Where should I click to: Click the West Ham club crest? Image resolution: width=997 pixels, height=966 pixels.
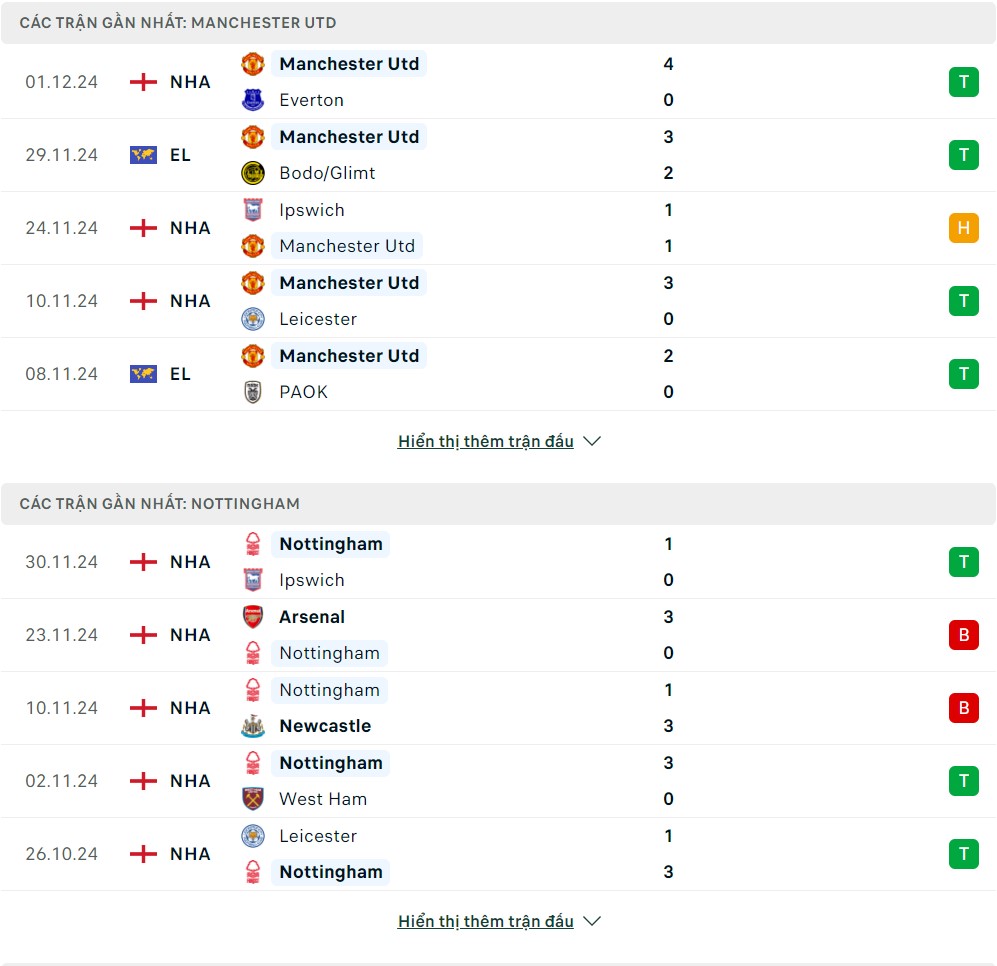[x=253, y=799]
